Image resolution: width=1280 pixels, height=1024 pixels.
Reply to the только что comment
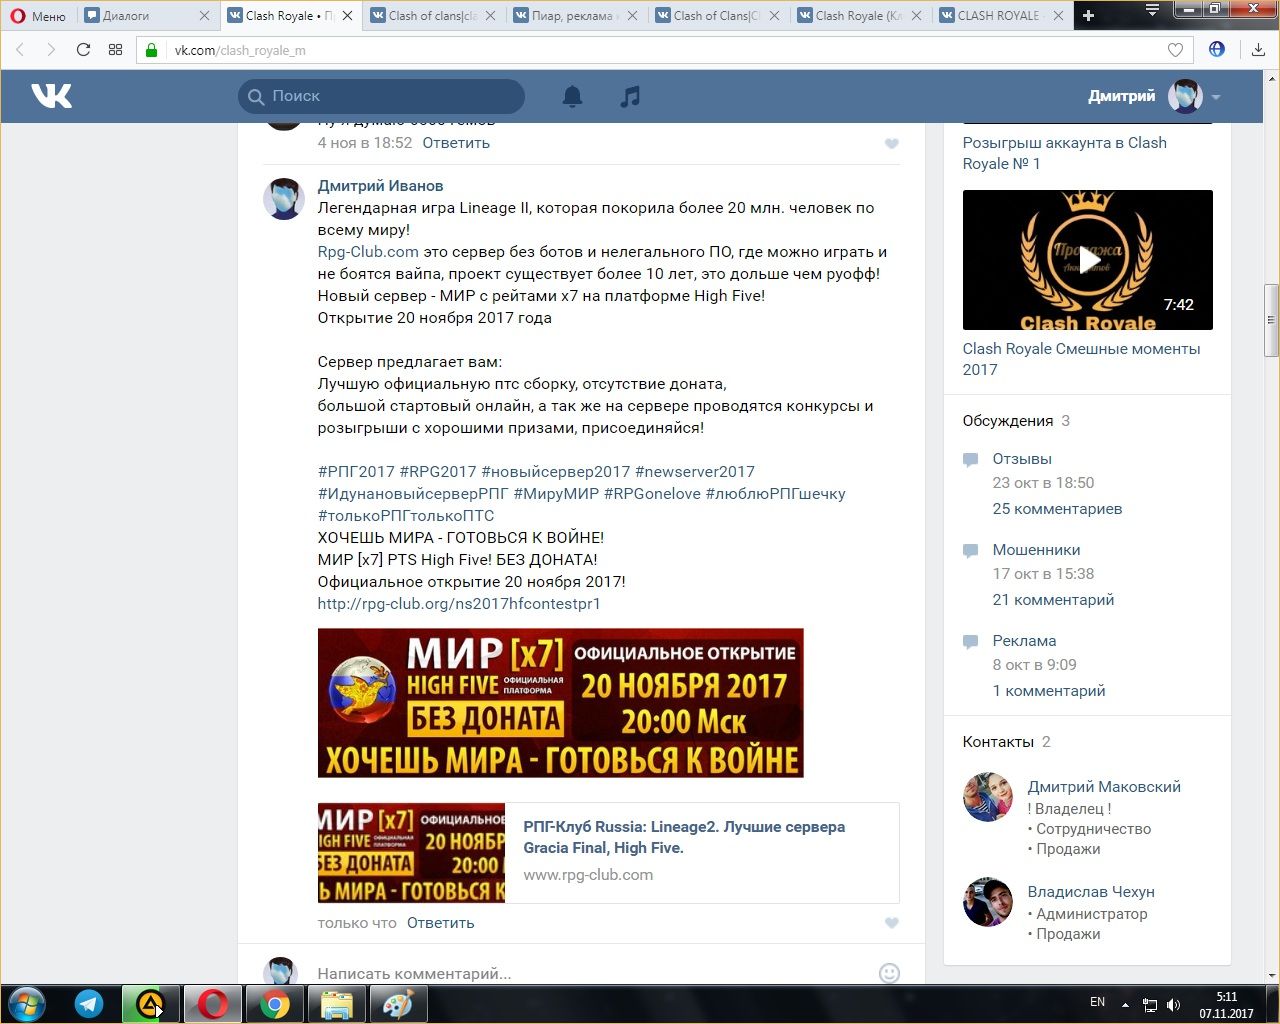(x=440, y=923)
